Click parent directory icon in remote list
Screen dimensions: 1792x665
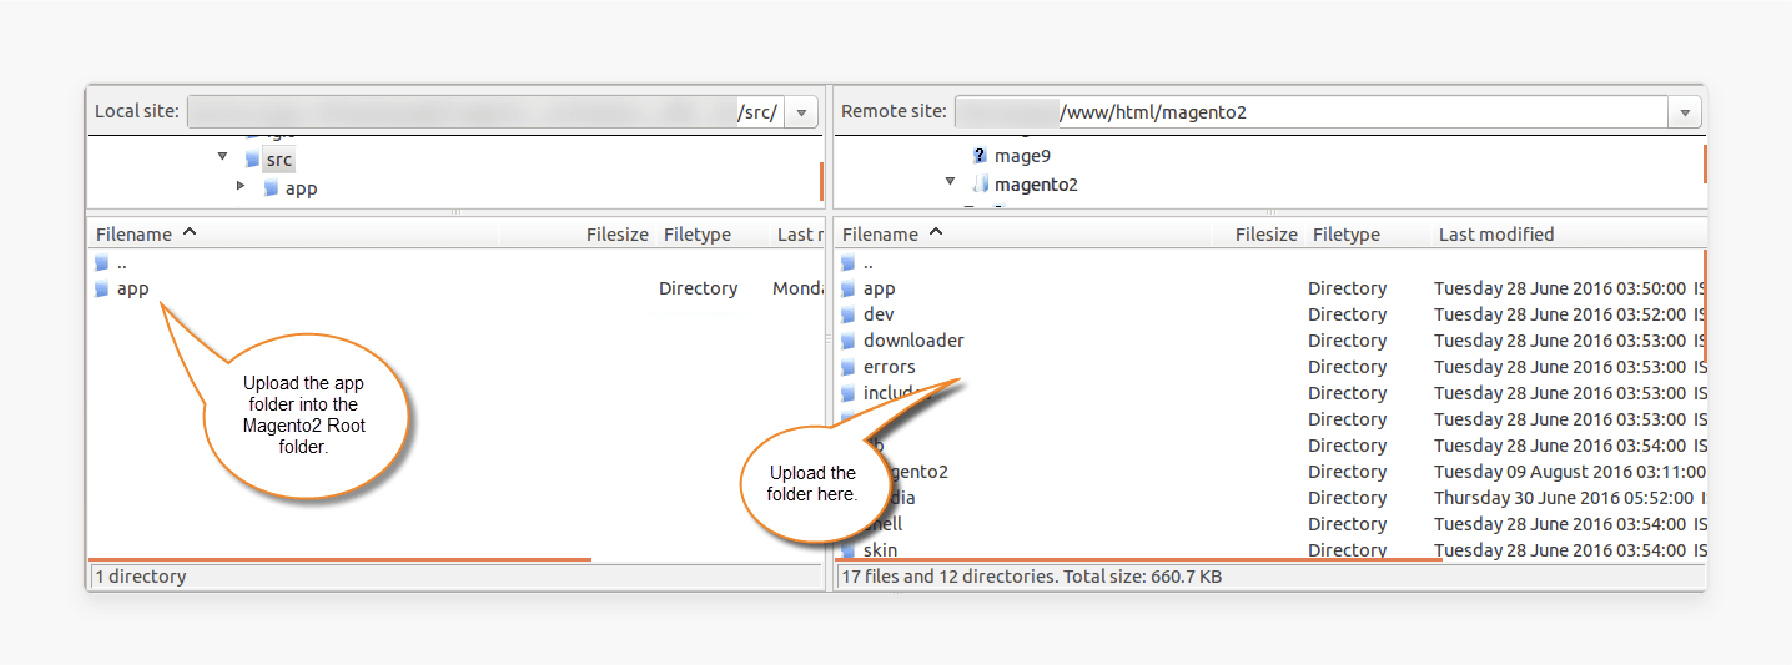click(x=848, y=264)
